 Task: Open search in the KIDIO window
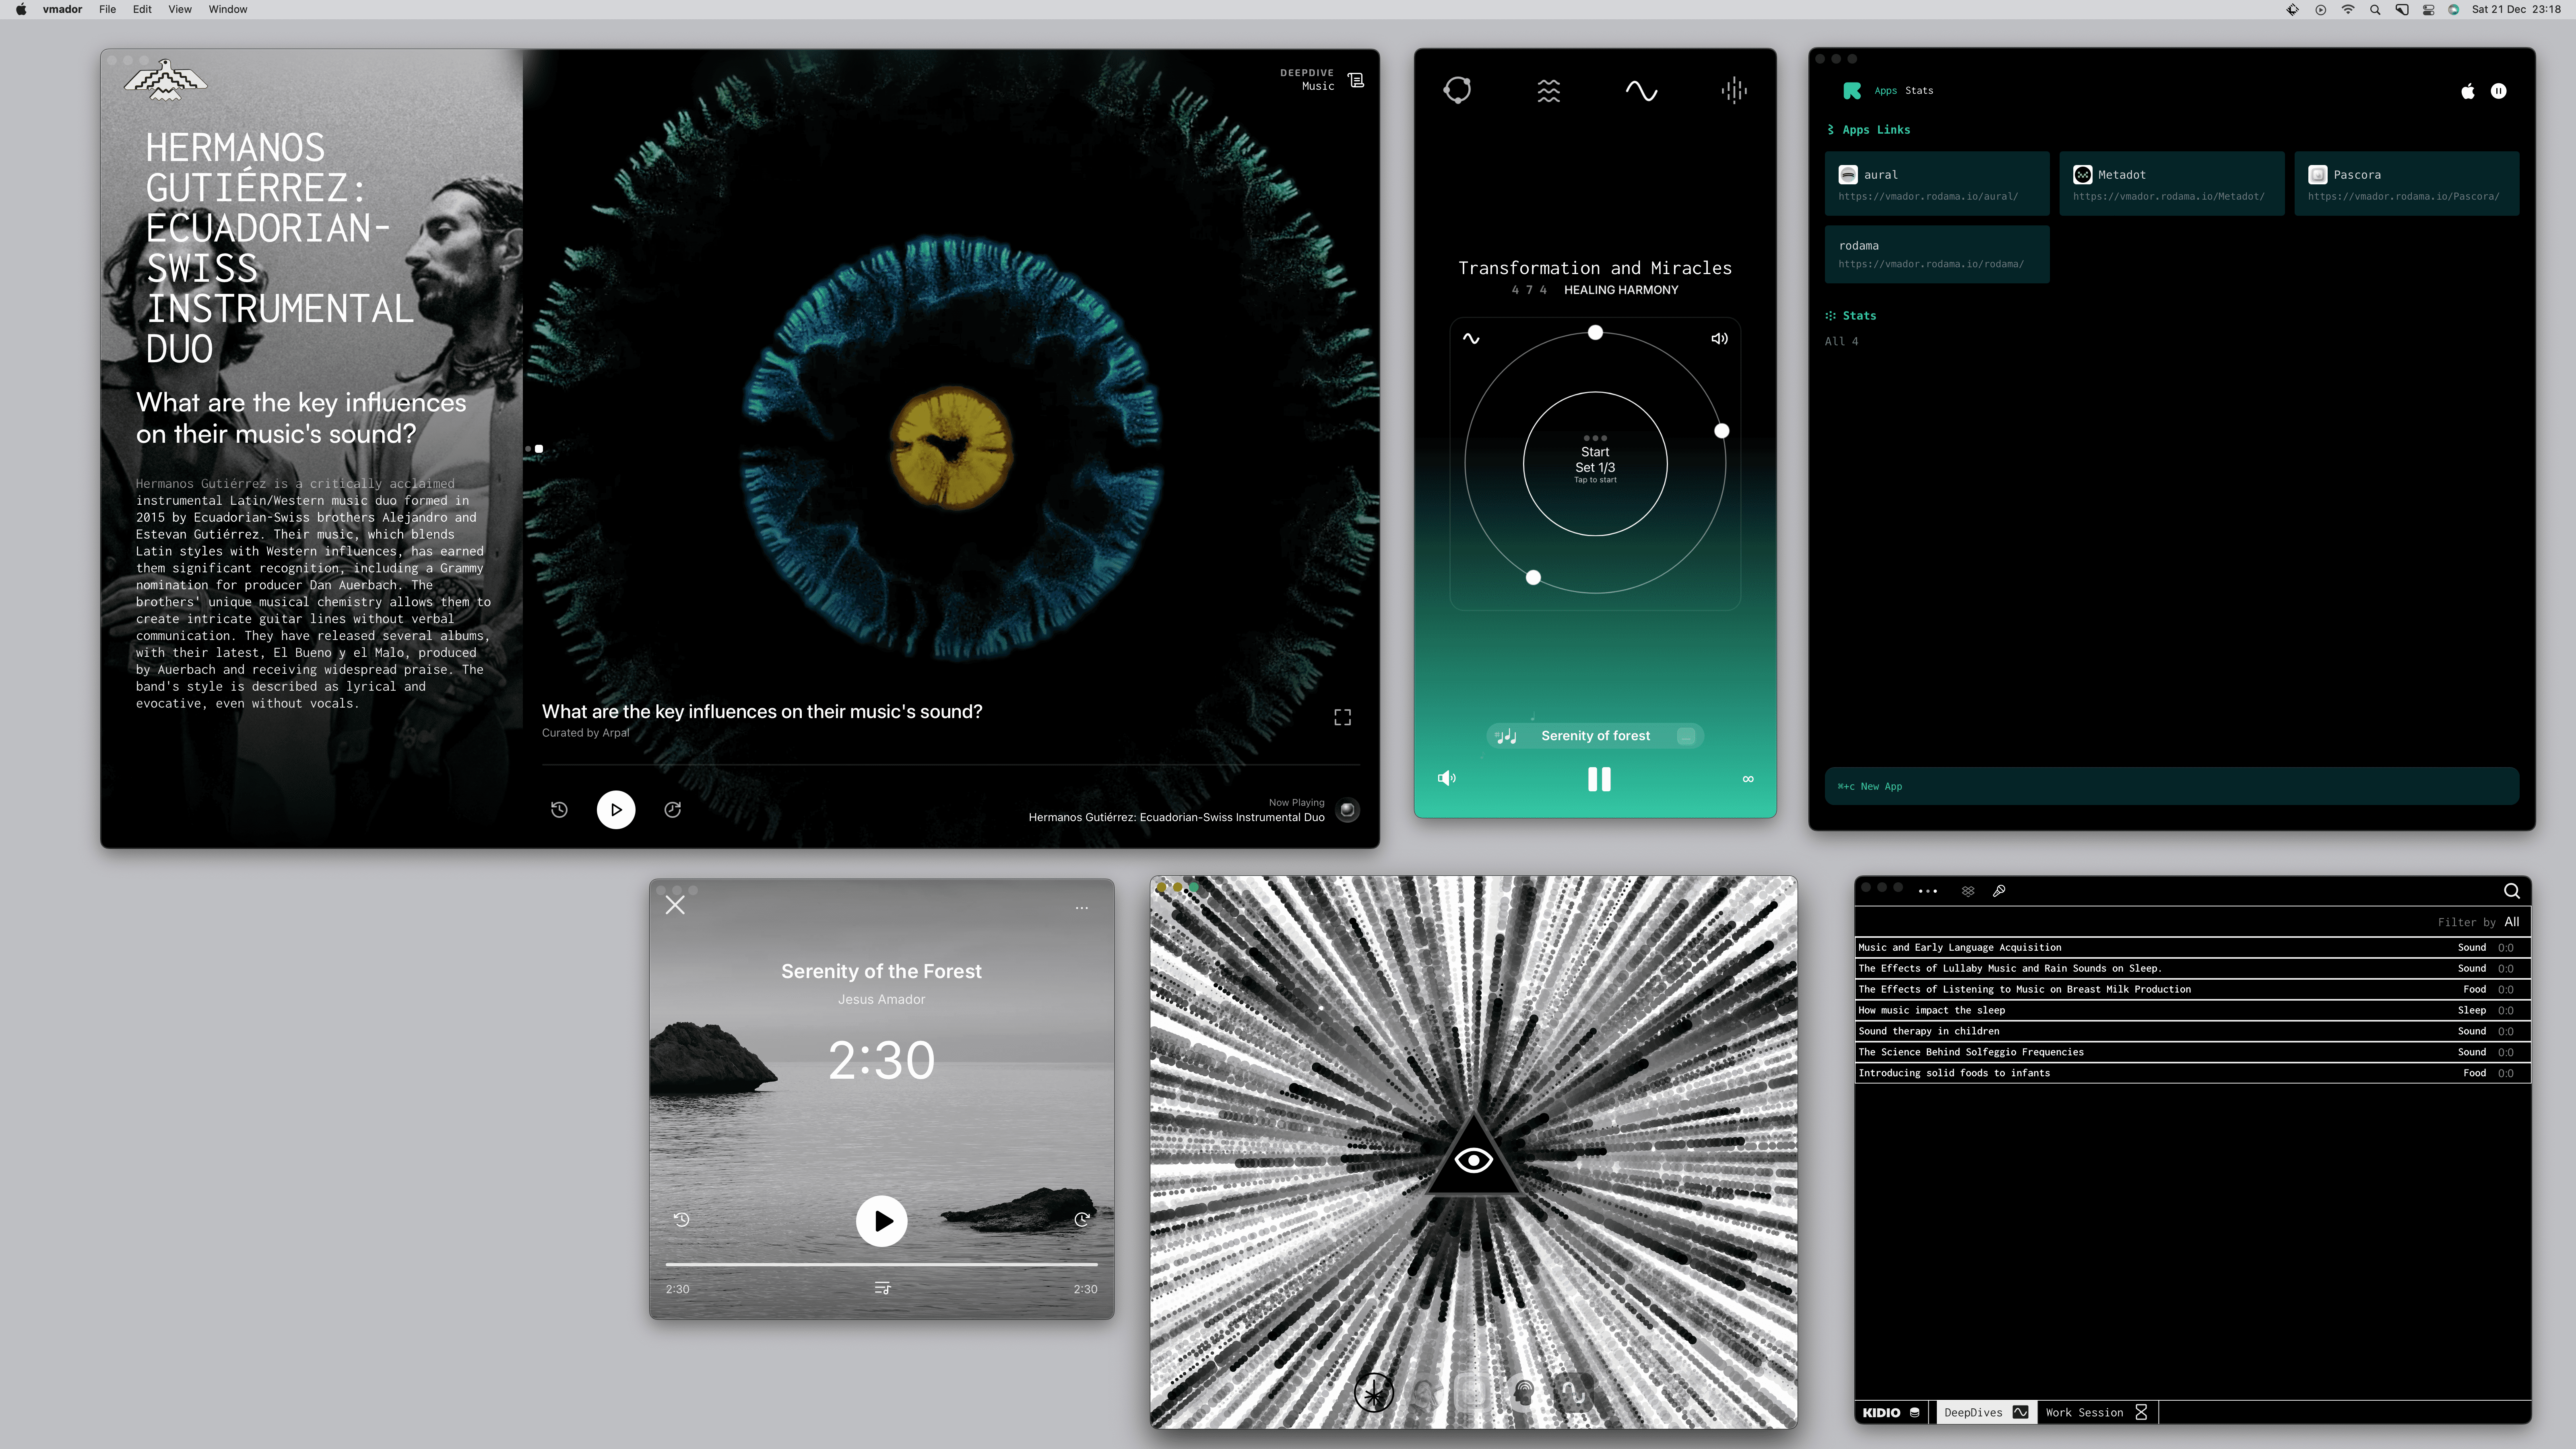pos(2511,891)
